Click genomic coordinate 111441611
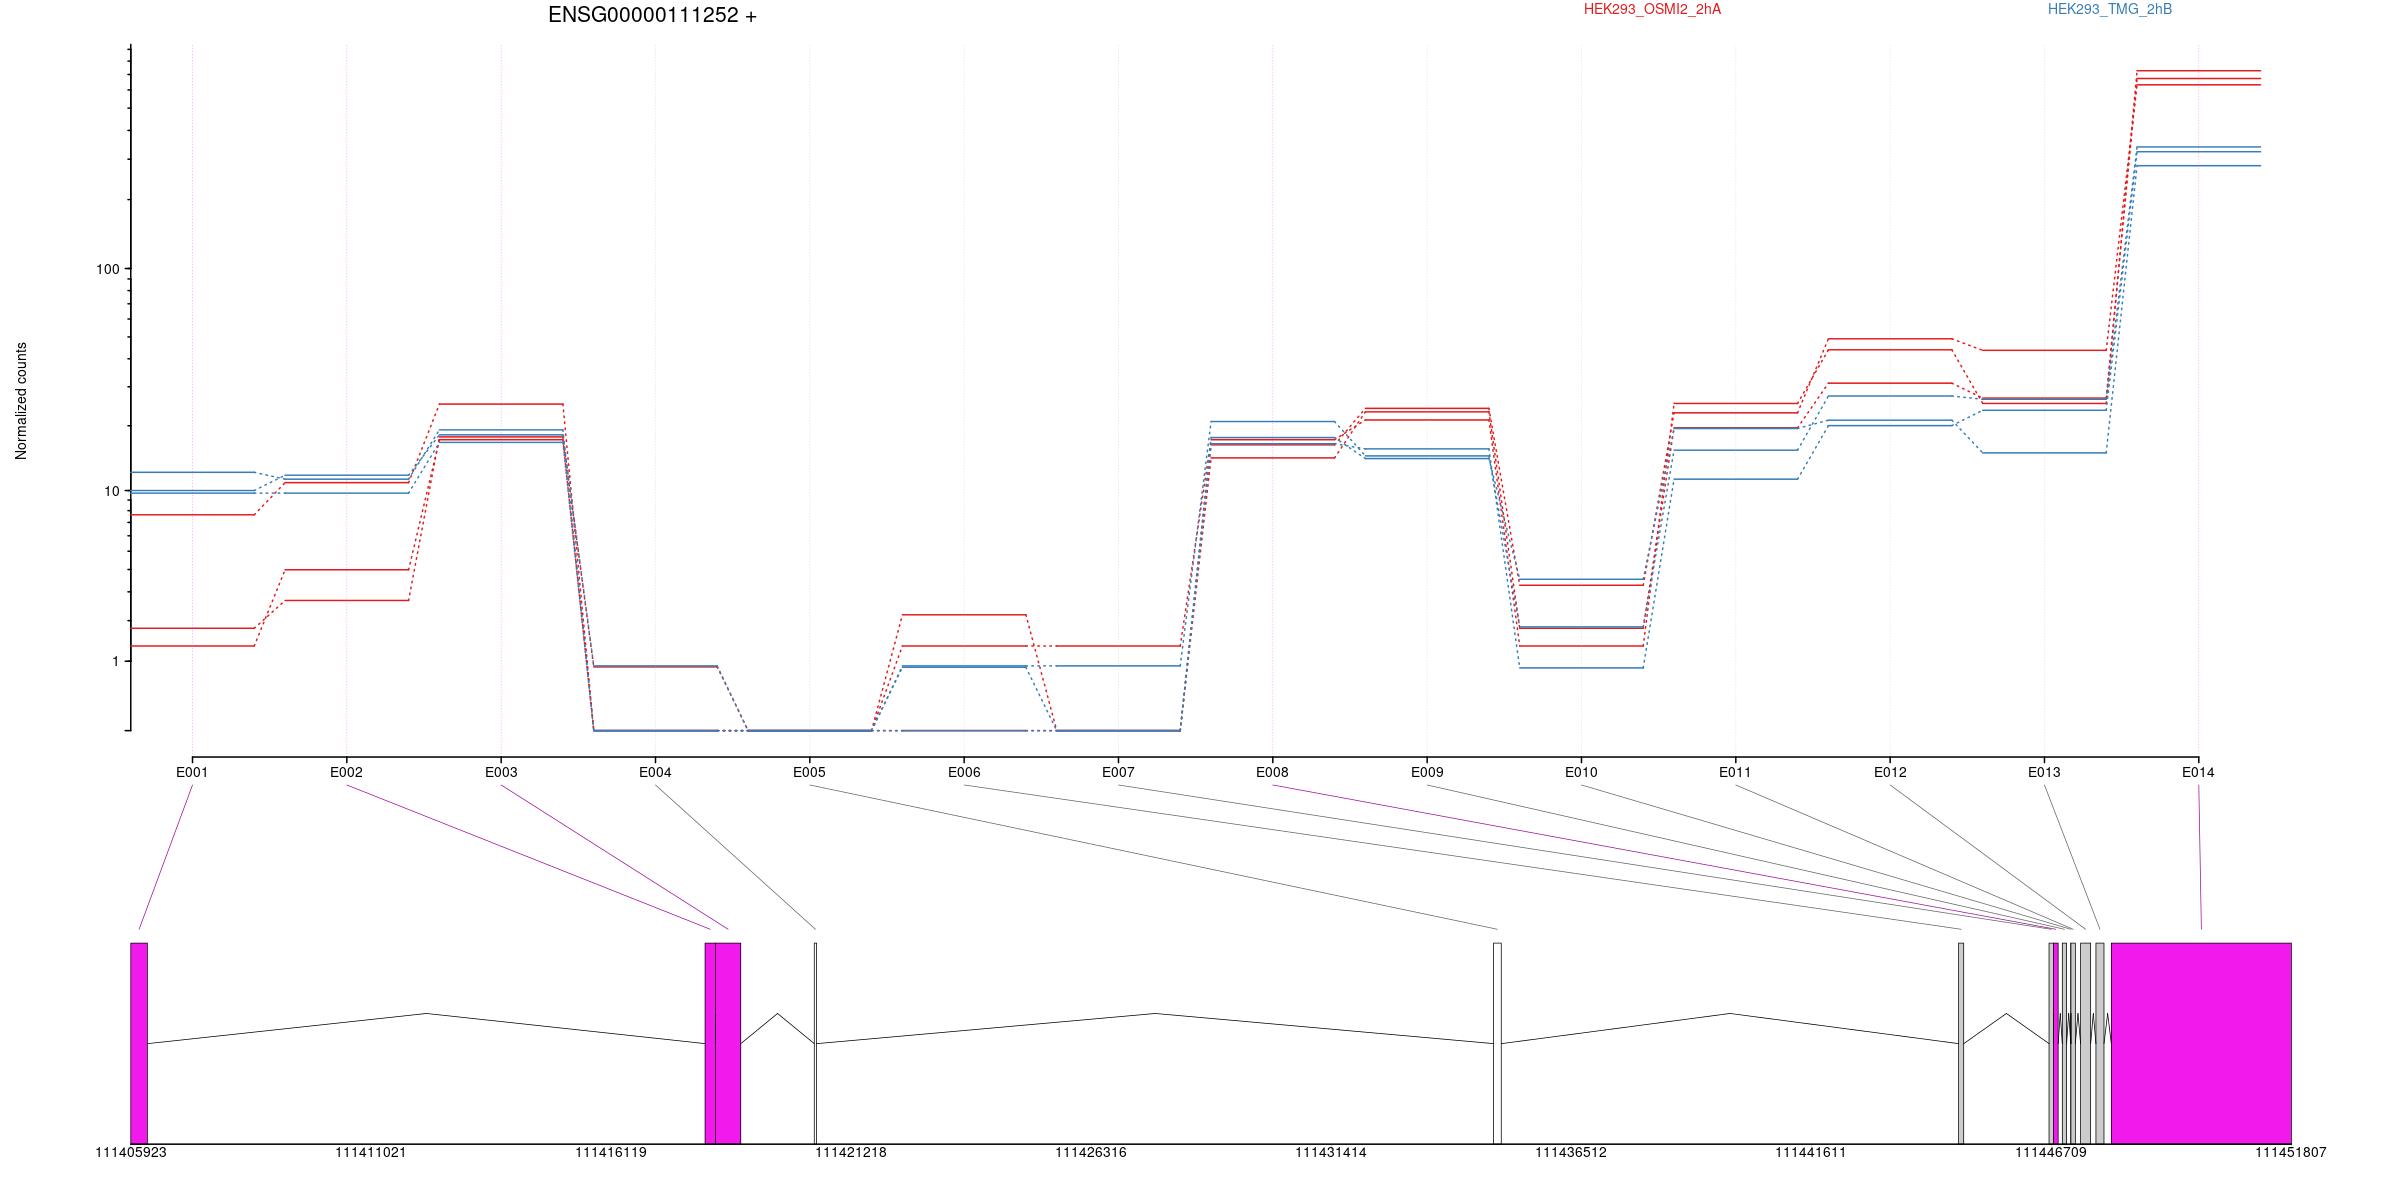Image resolution: width=2400 pixels, height=1200 pixels. click(x=1811, y=1153)
